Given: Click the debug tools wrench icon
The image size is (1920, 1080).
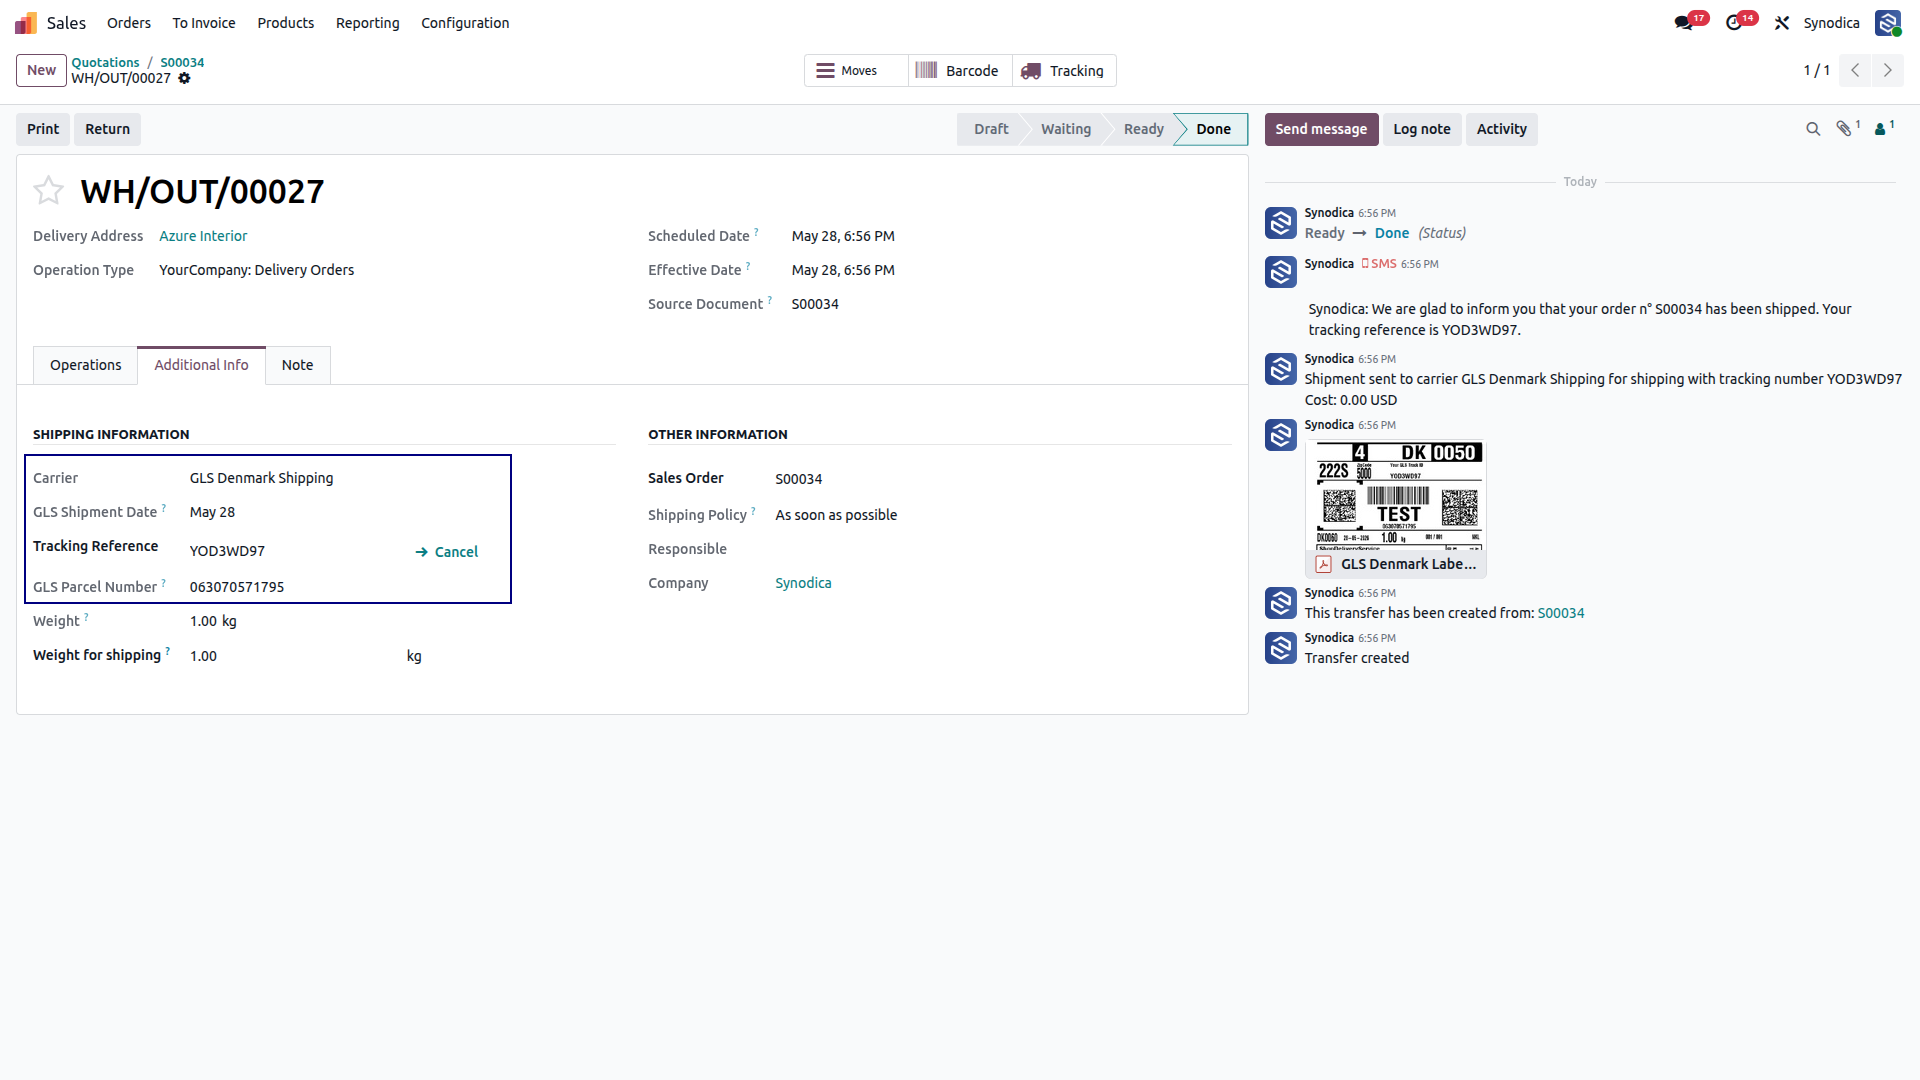Looking at the screenshot, I should pyautogui.click(x=1782, y=22).
